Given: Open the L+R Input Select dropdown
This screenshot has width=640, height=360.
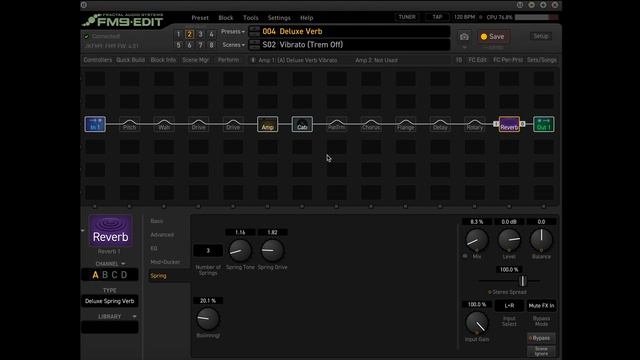Looking at the screenshot, I should tap(509, 305).
